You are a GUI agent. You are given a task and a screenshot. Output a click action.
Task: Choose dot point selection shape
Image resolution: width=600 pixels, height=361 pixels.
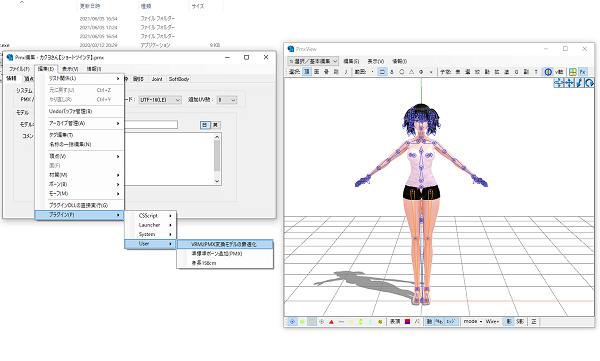point(372,72)
